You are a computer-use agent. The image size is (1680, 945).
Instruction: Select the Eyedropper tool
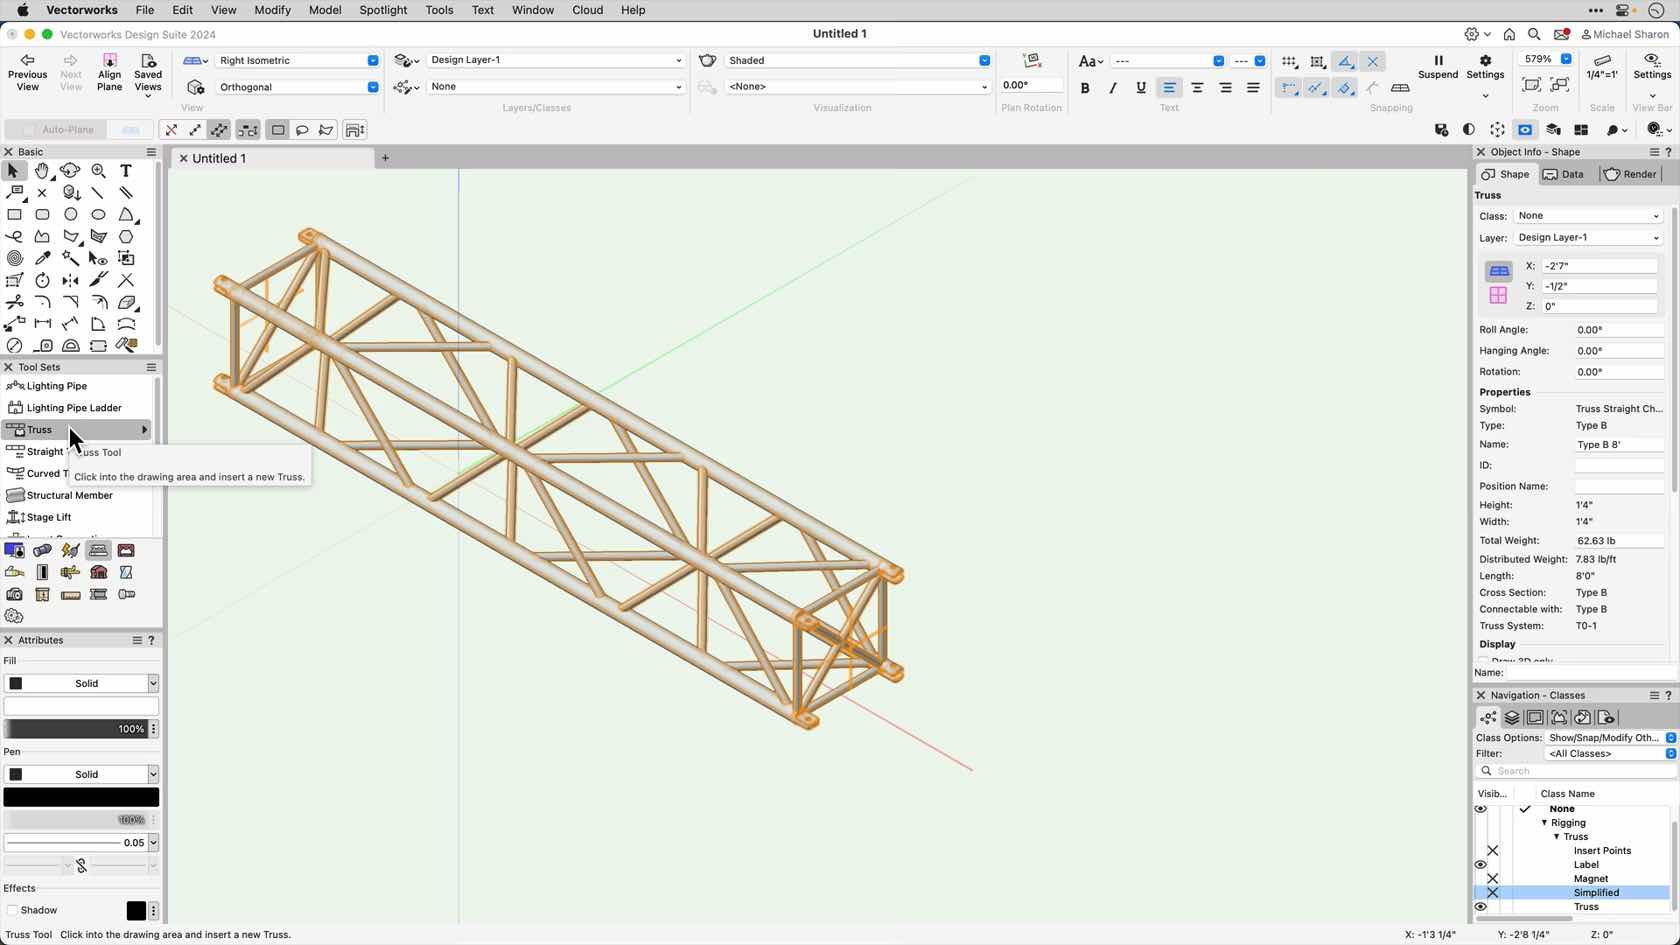[42, 258]
